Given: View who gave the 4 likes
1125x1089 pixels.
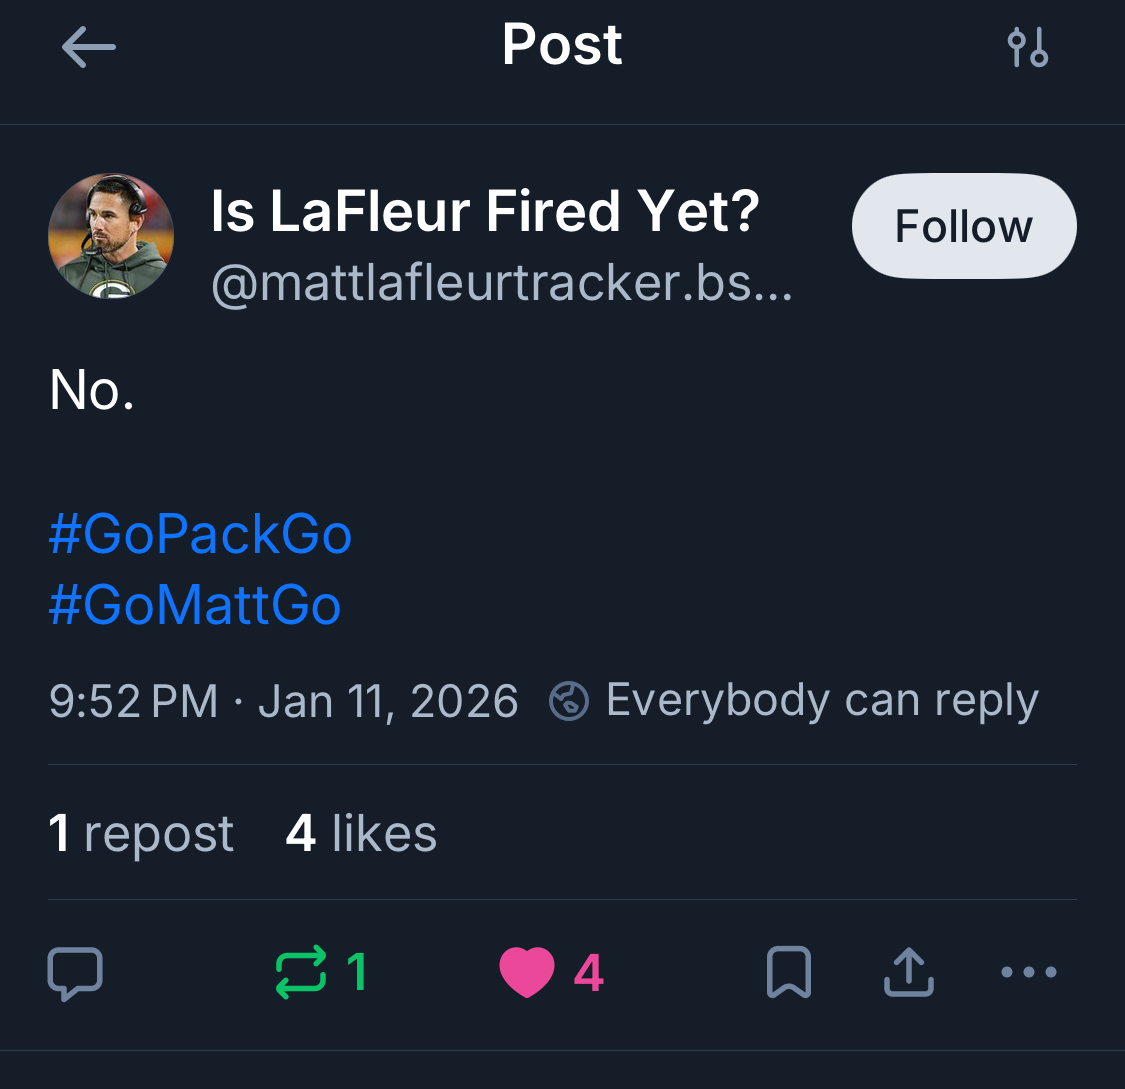Looking at the screenshot, I should tap(361, 833).
